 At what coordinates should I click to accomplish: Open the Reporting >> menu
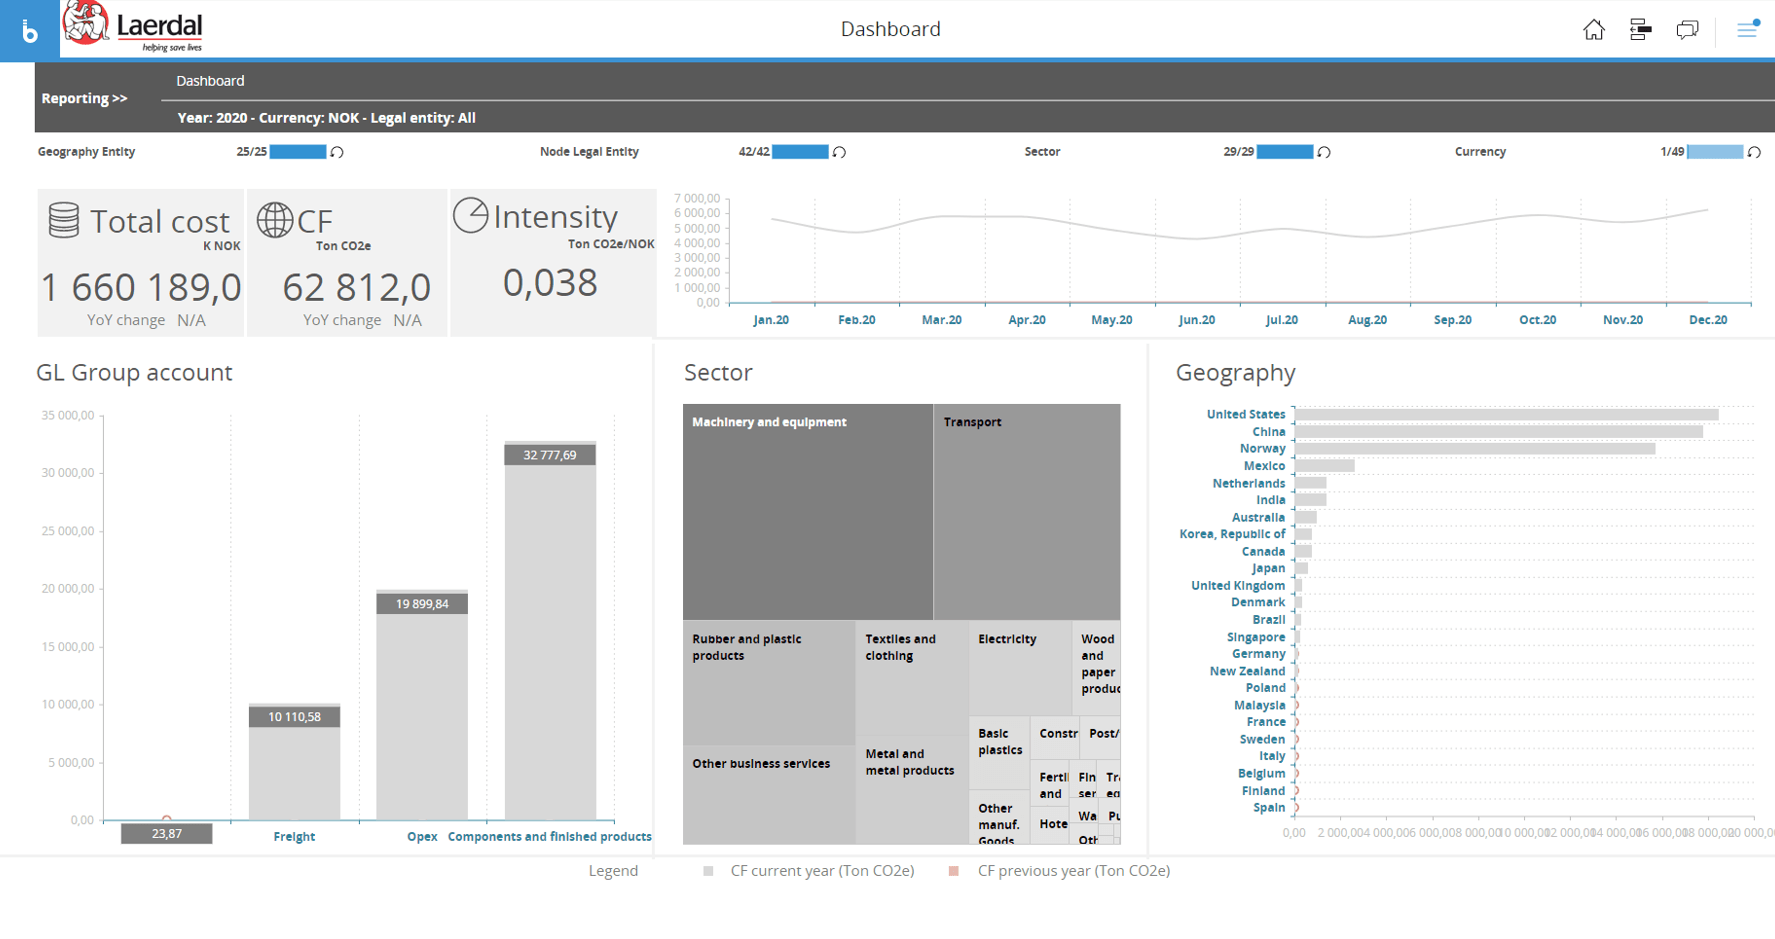(84, 98)
